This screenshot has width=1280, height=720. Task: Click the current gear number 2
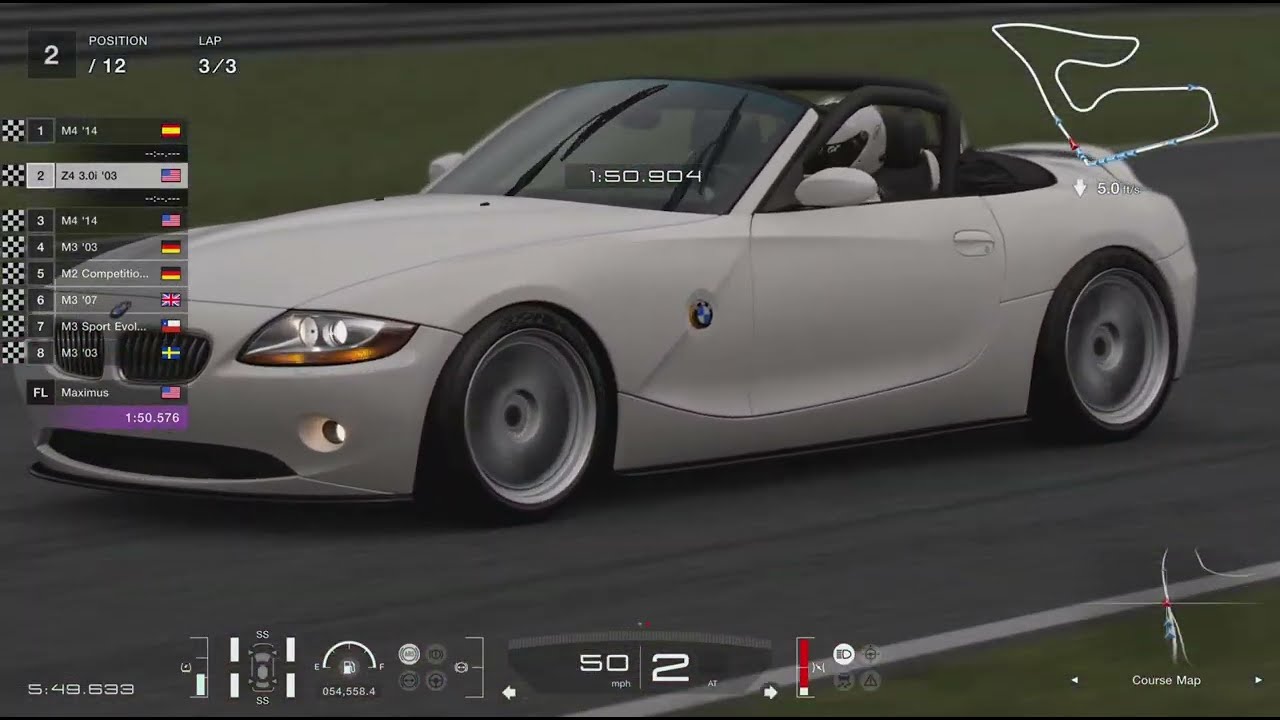(x=670, y=668)
